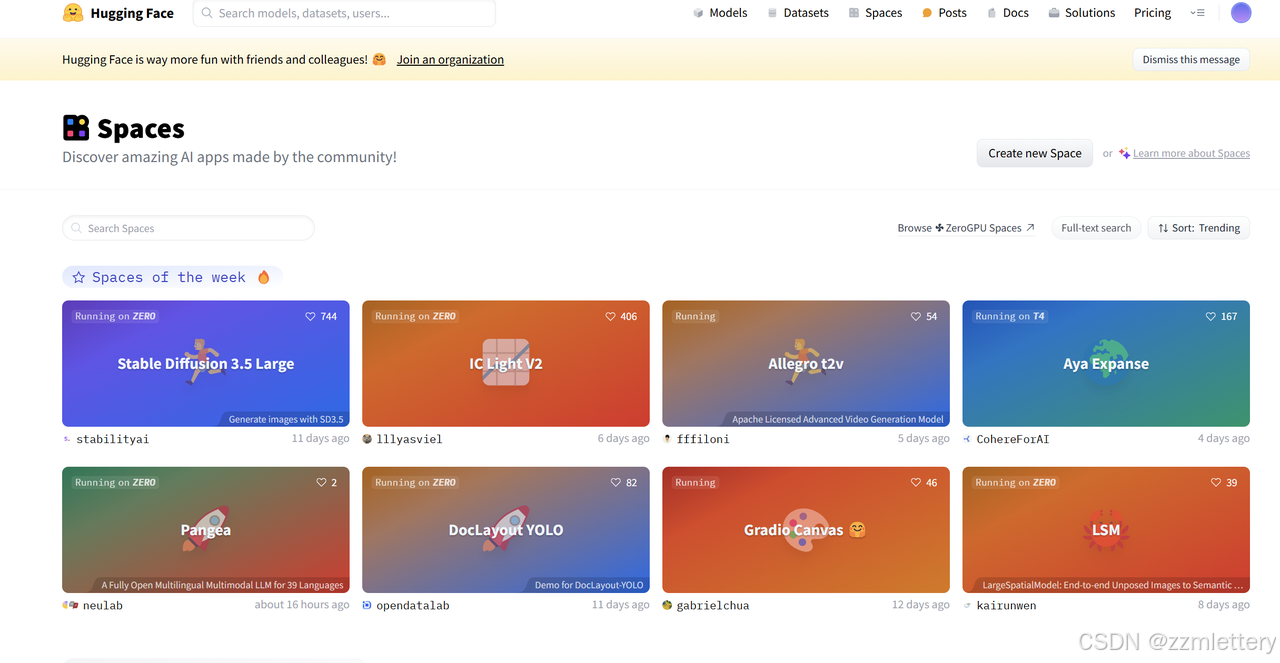Open Pangea space card
This screenshot has height=663, width=1280.
(206, 530)
